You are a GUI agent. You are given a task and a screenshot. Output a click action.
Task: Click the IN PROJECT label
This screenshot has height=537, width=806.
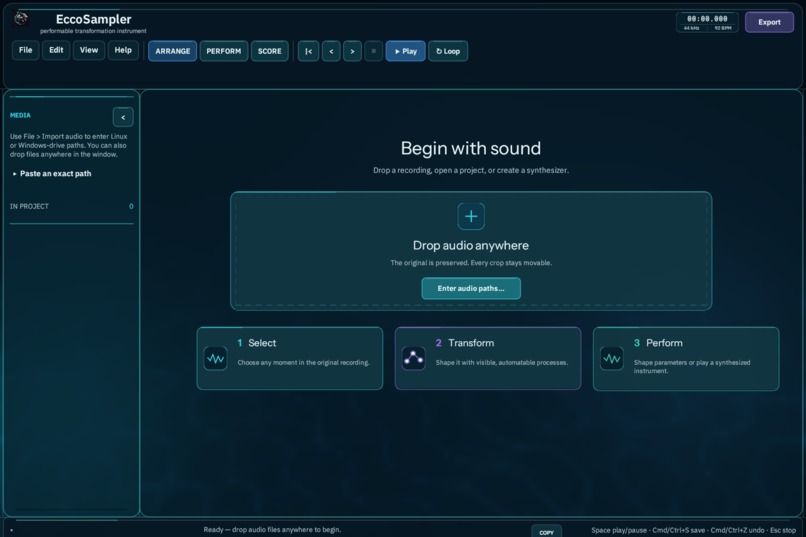tap(29, 206)
